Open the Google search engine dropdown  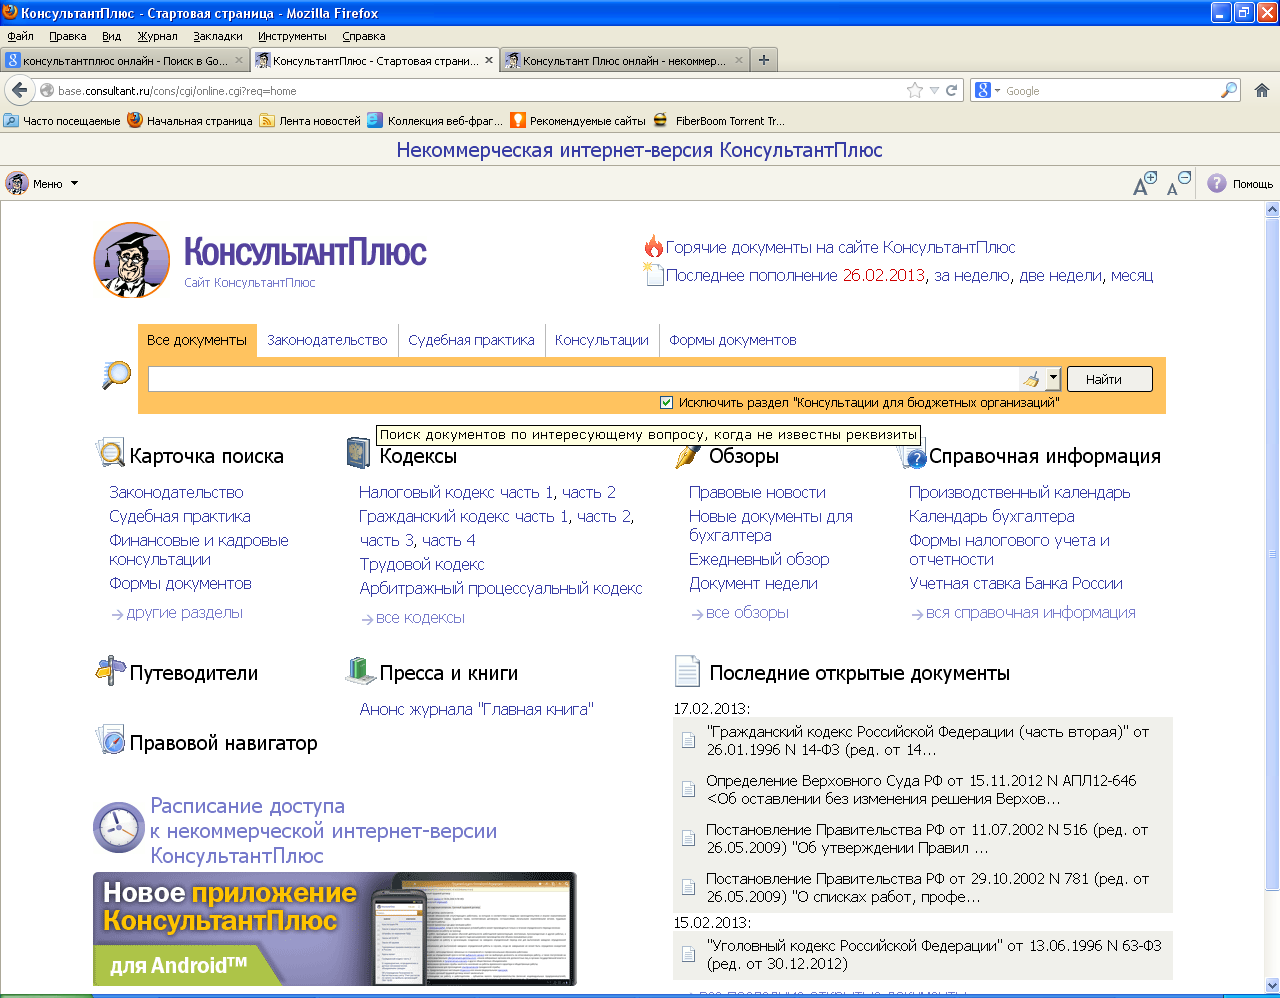click(x=988, y=90)
